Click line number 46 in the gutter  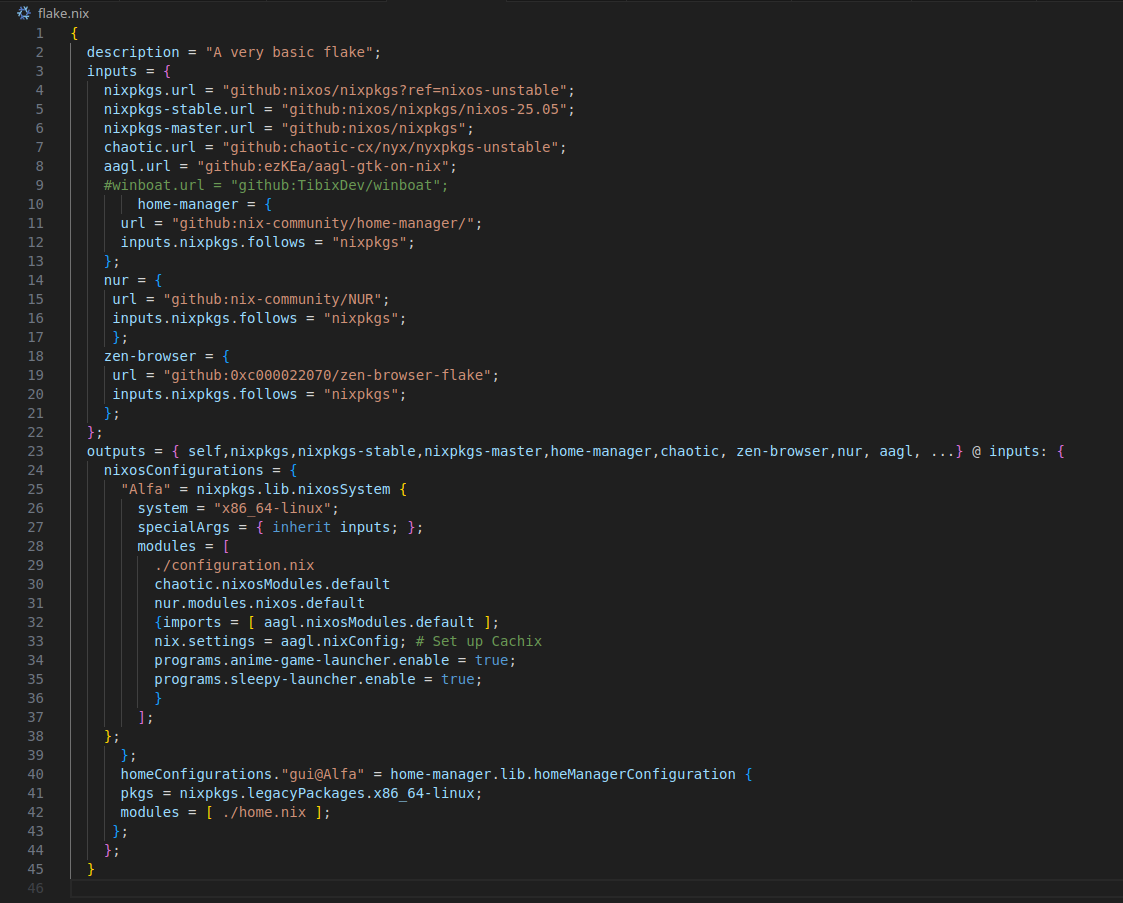tap(35, 888)
